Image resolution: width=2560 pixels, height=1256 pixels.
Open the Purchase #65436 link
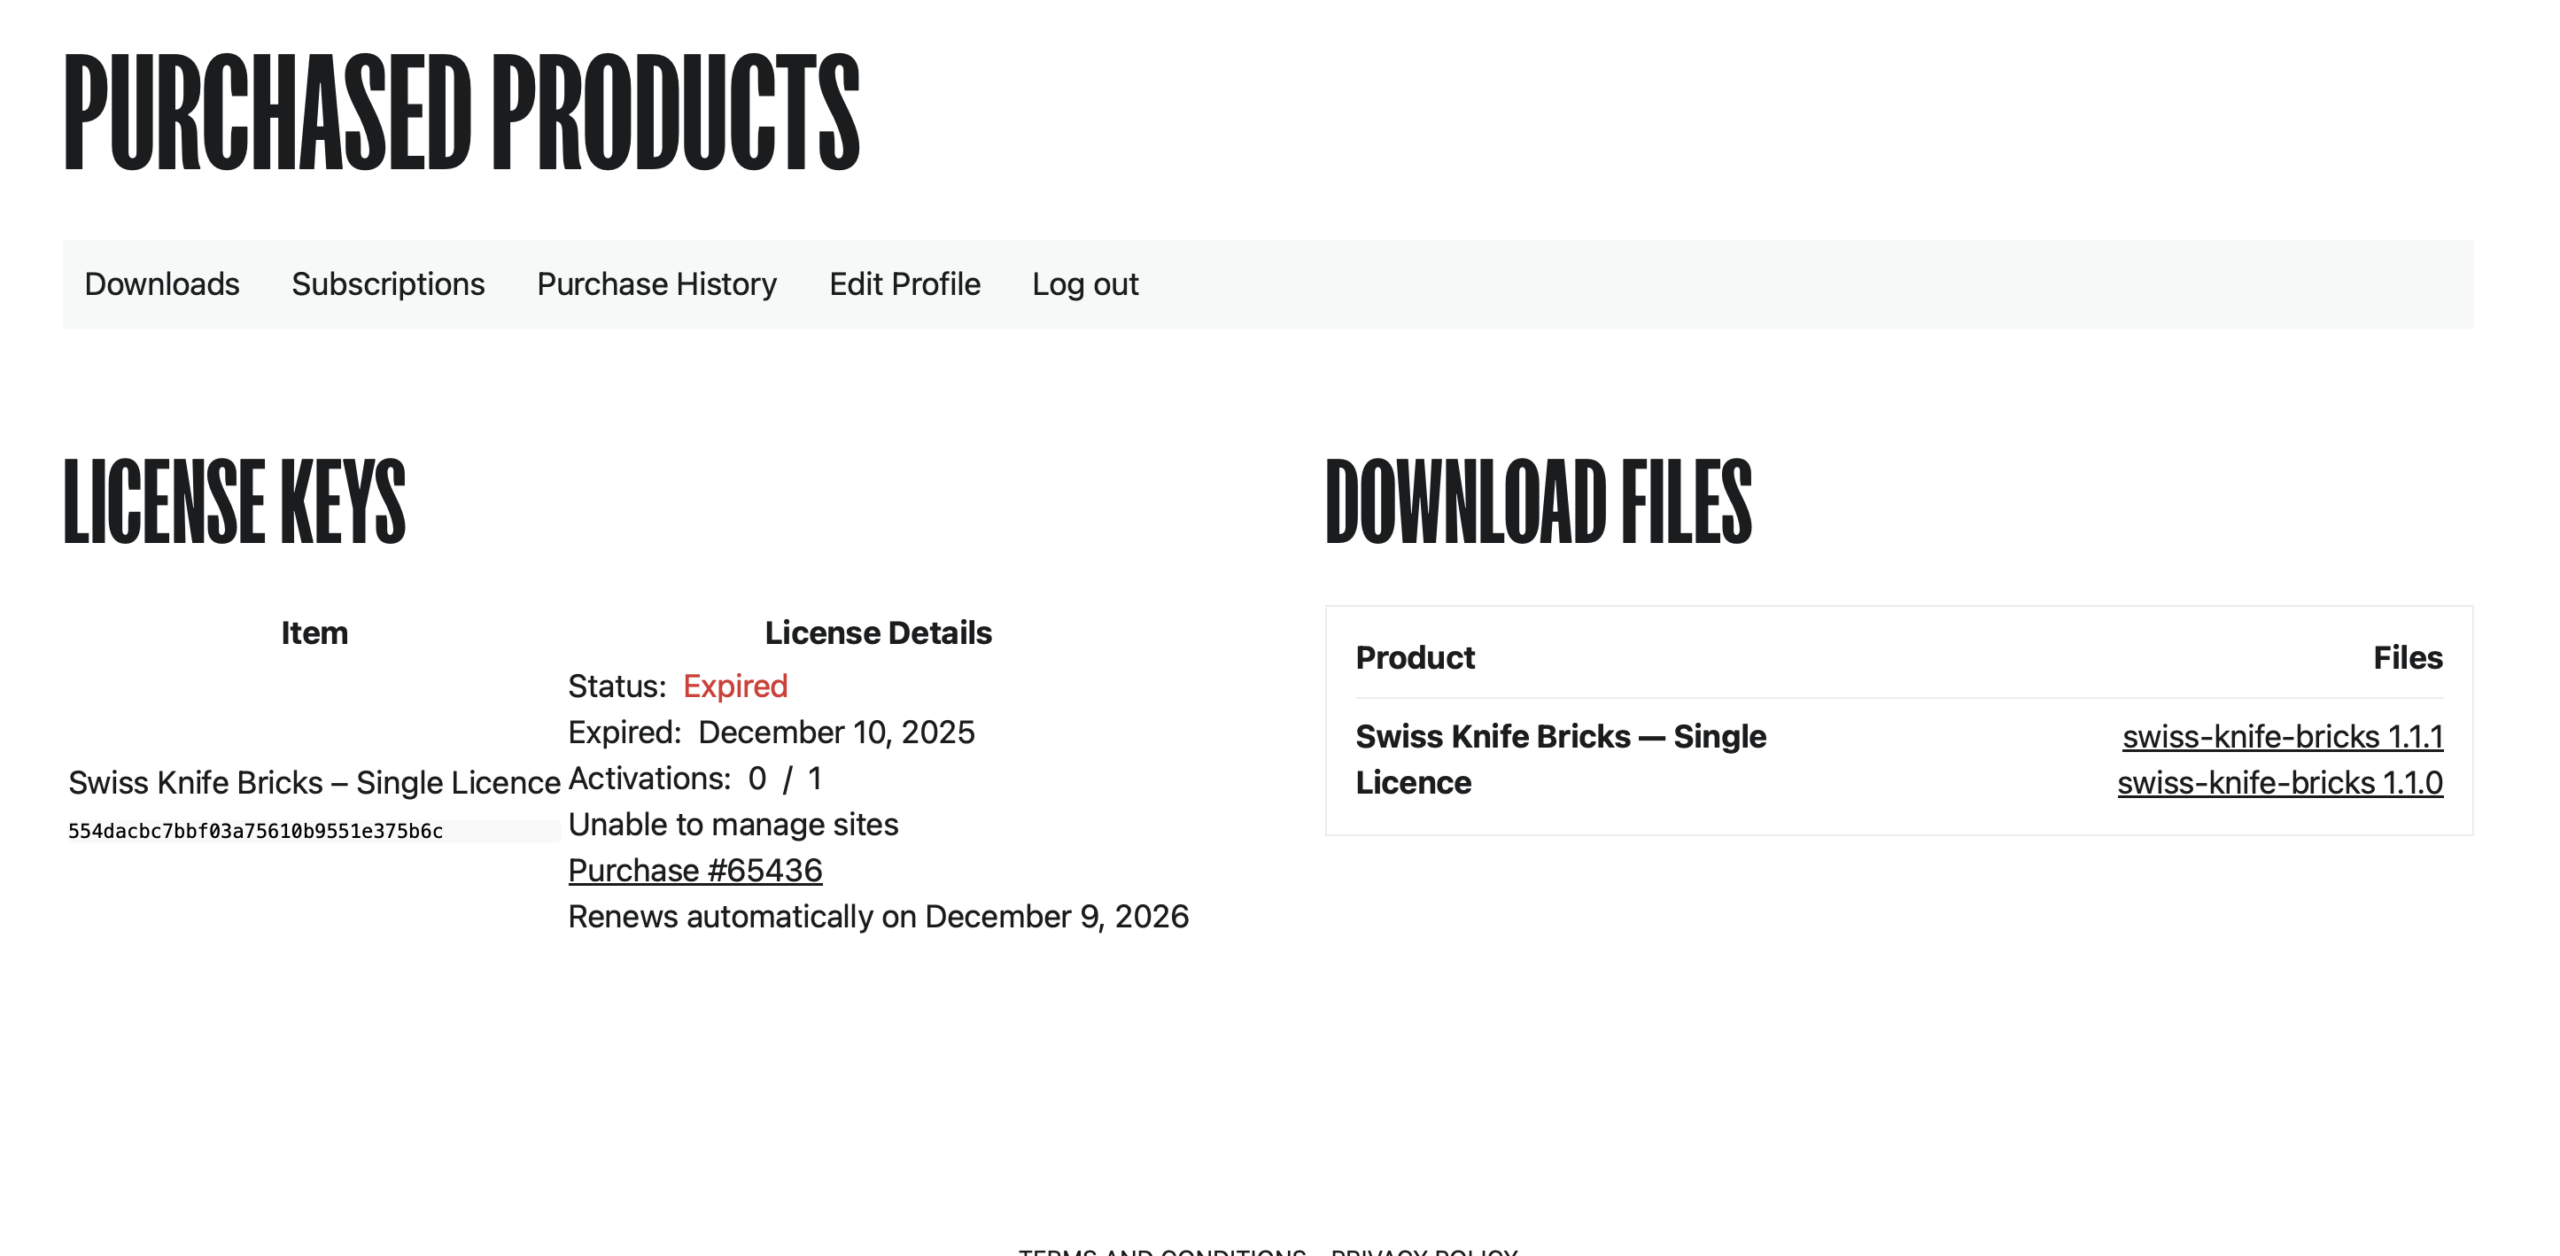695,870
